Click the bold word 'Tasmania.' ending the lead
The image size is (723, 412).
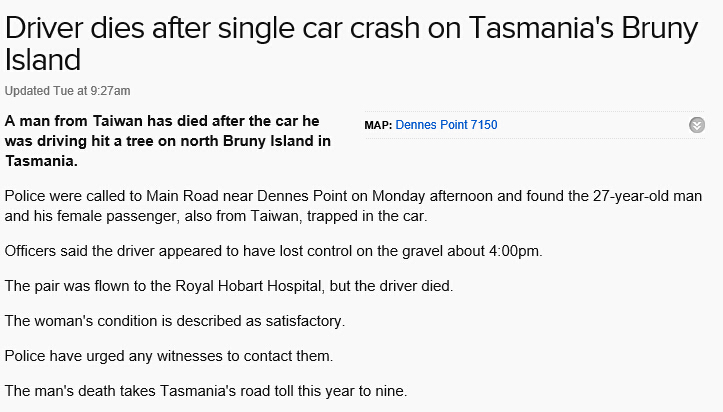click(x=41, y=160)
